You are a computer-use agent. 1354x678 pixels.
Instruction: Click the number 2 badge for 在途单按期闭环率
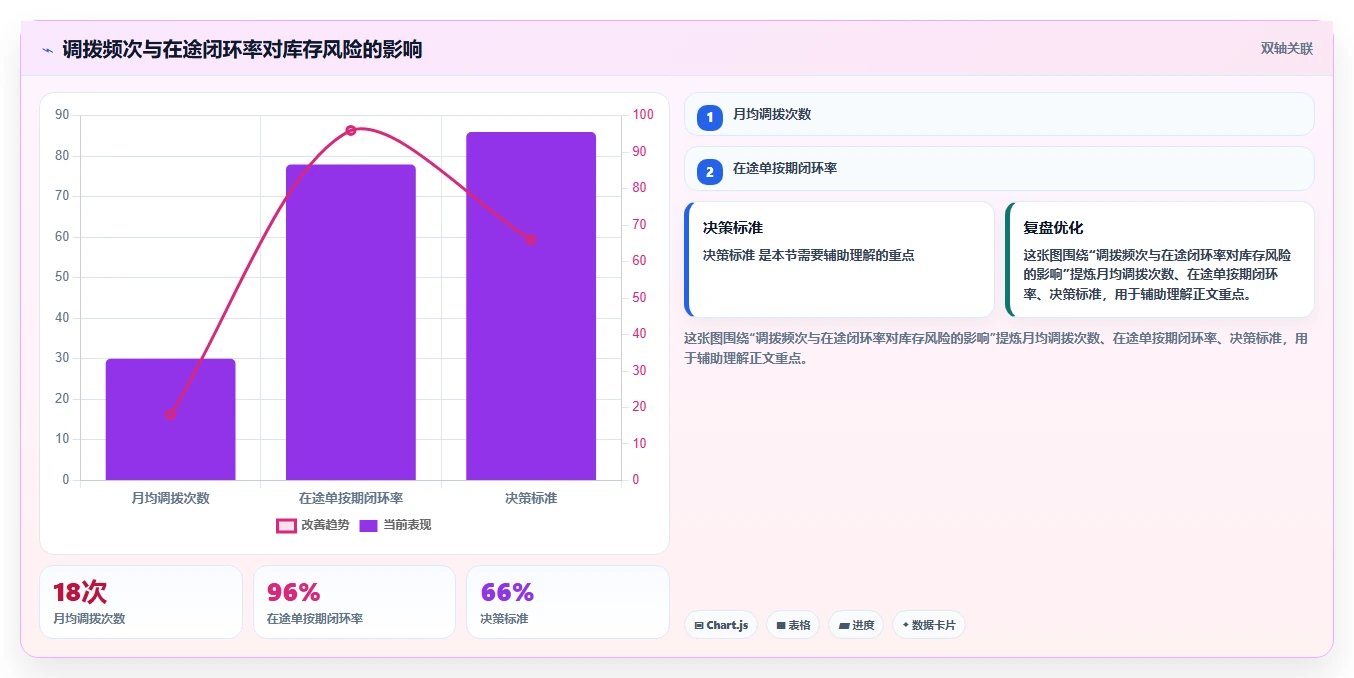click(710, 171)
